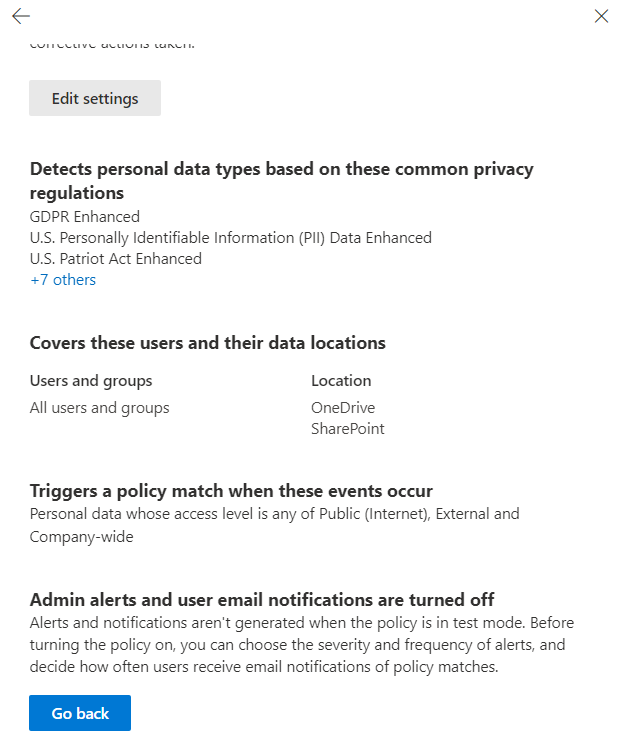Click the back arrow icon
The image size is (617, 737).
21,16
